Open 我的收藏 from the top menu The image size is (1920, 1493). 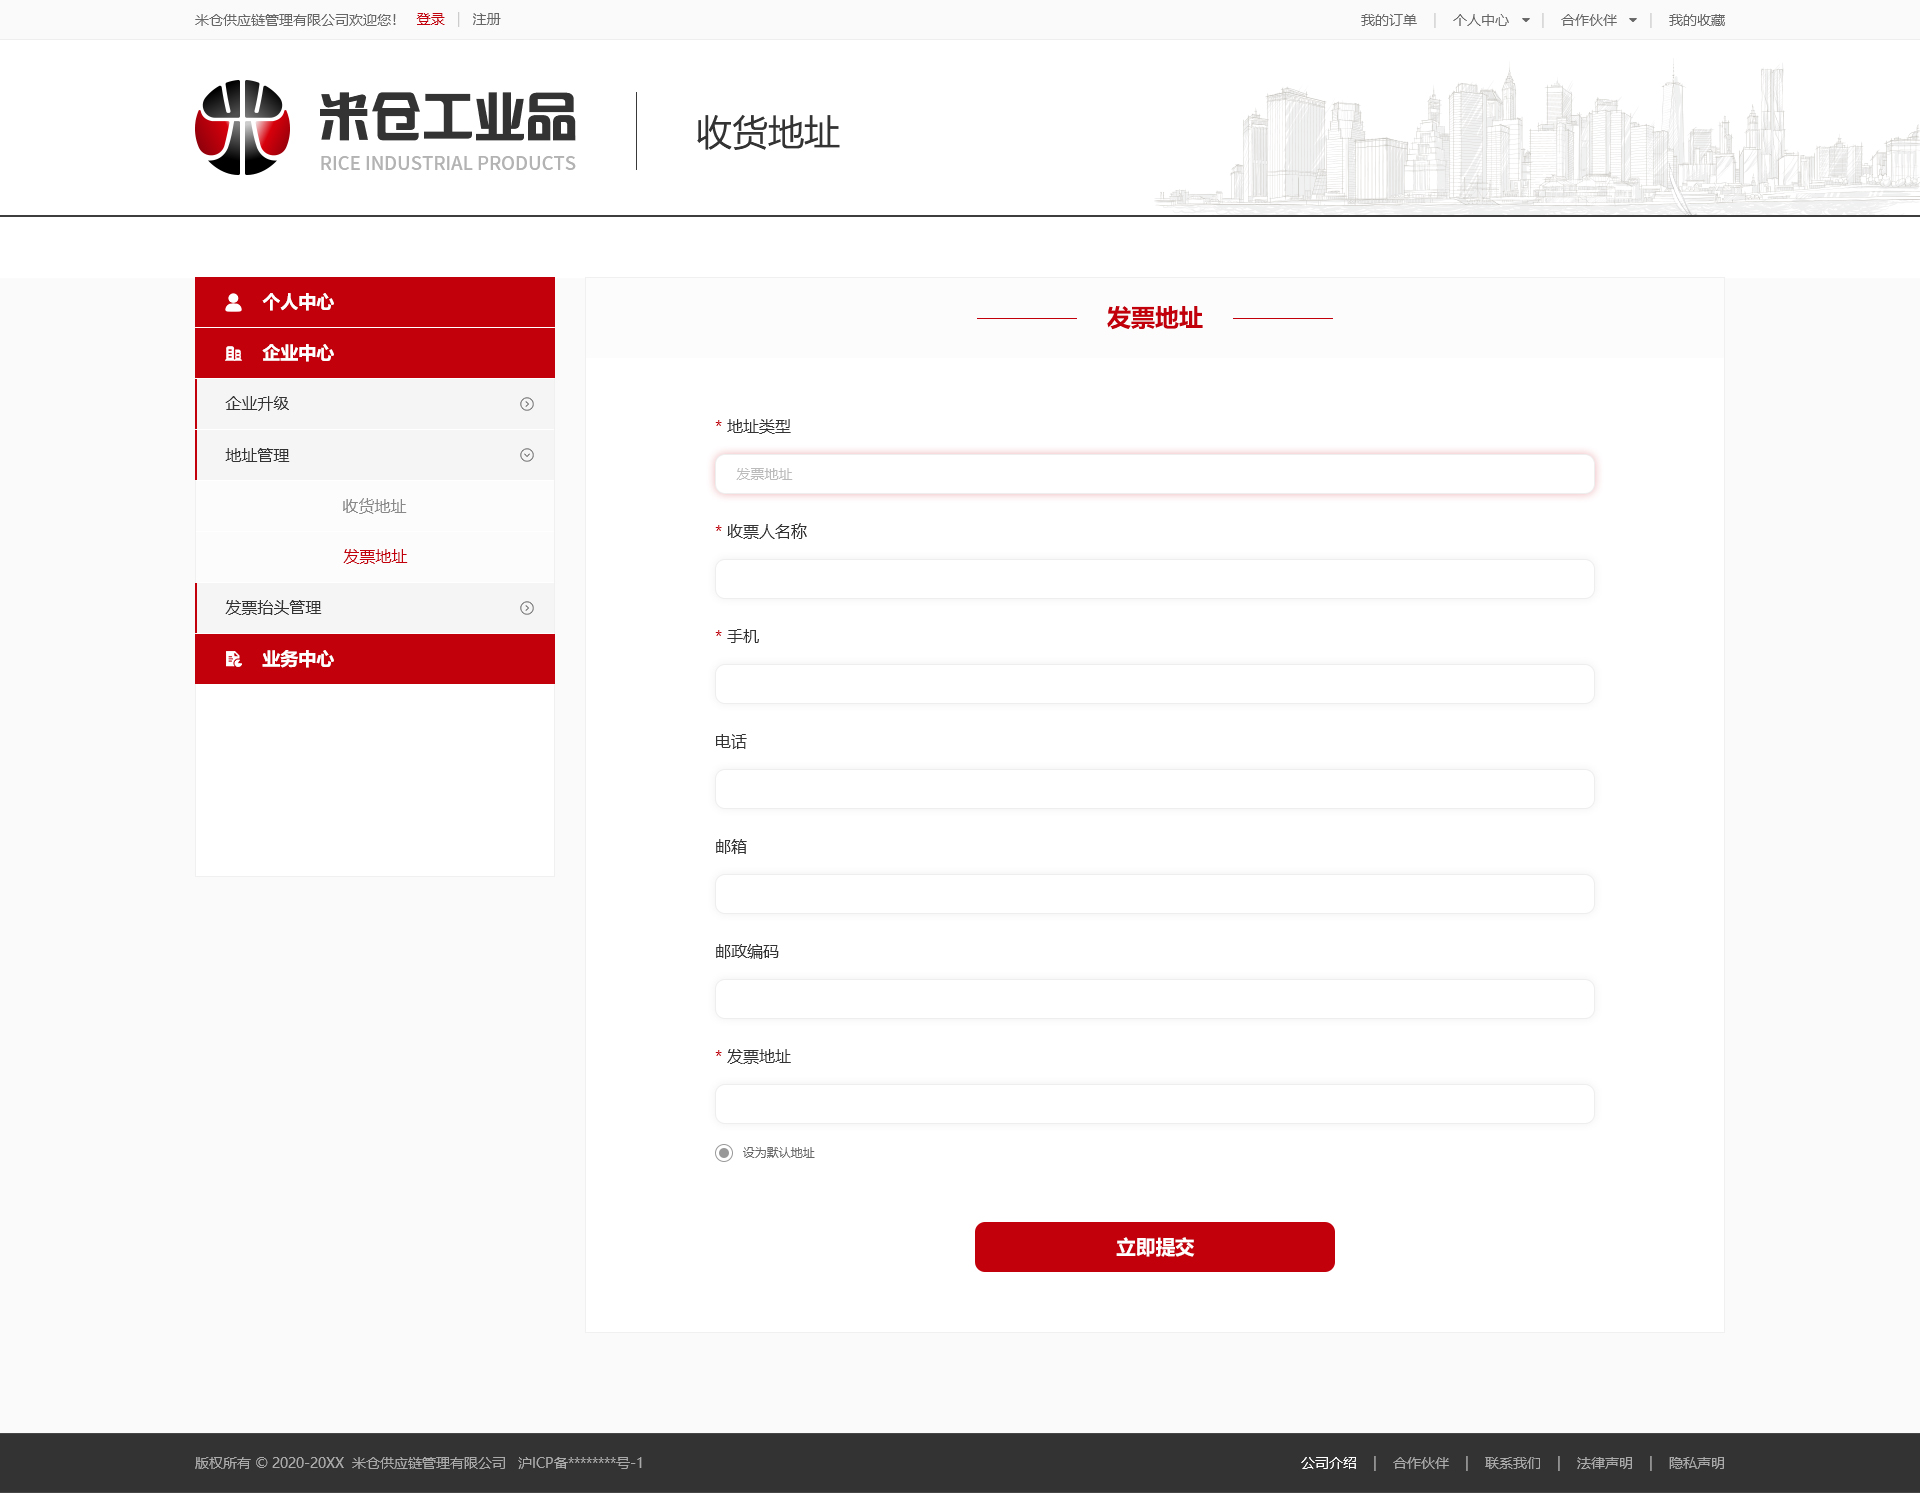click(x=1695, y=19)
